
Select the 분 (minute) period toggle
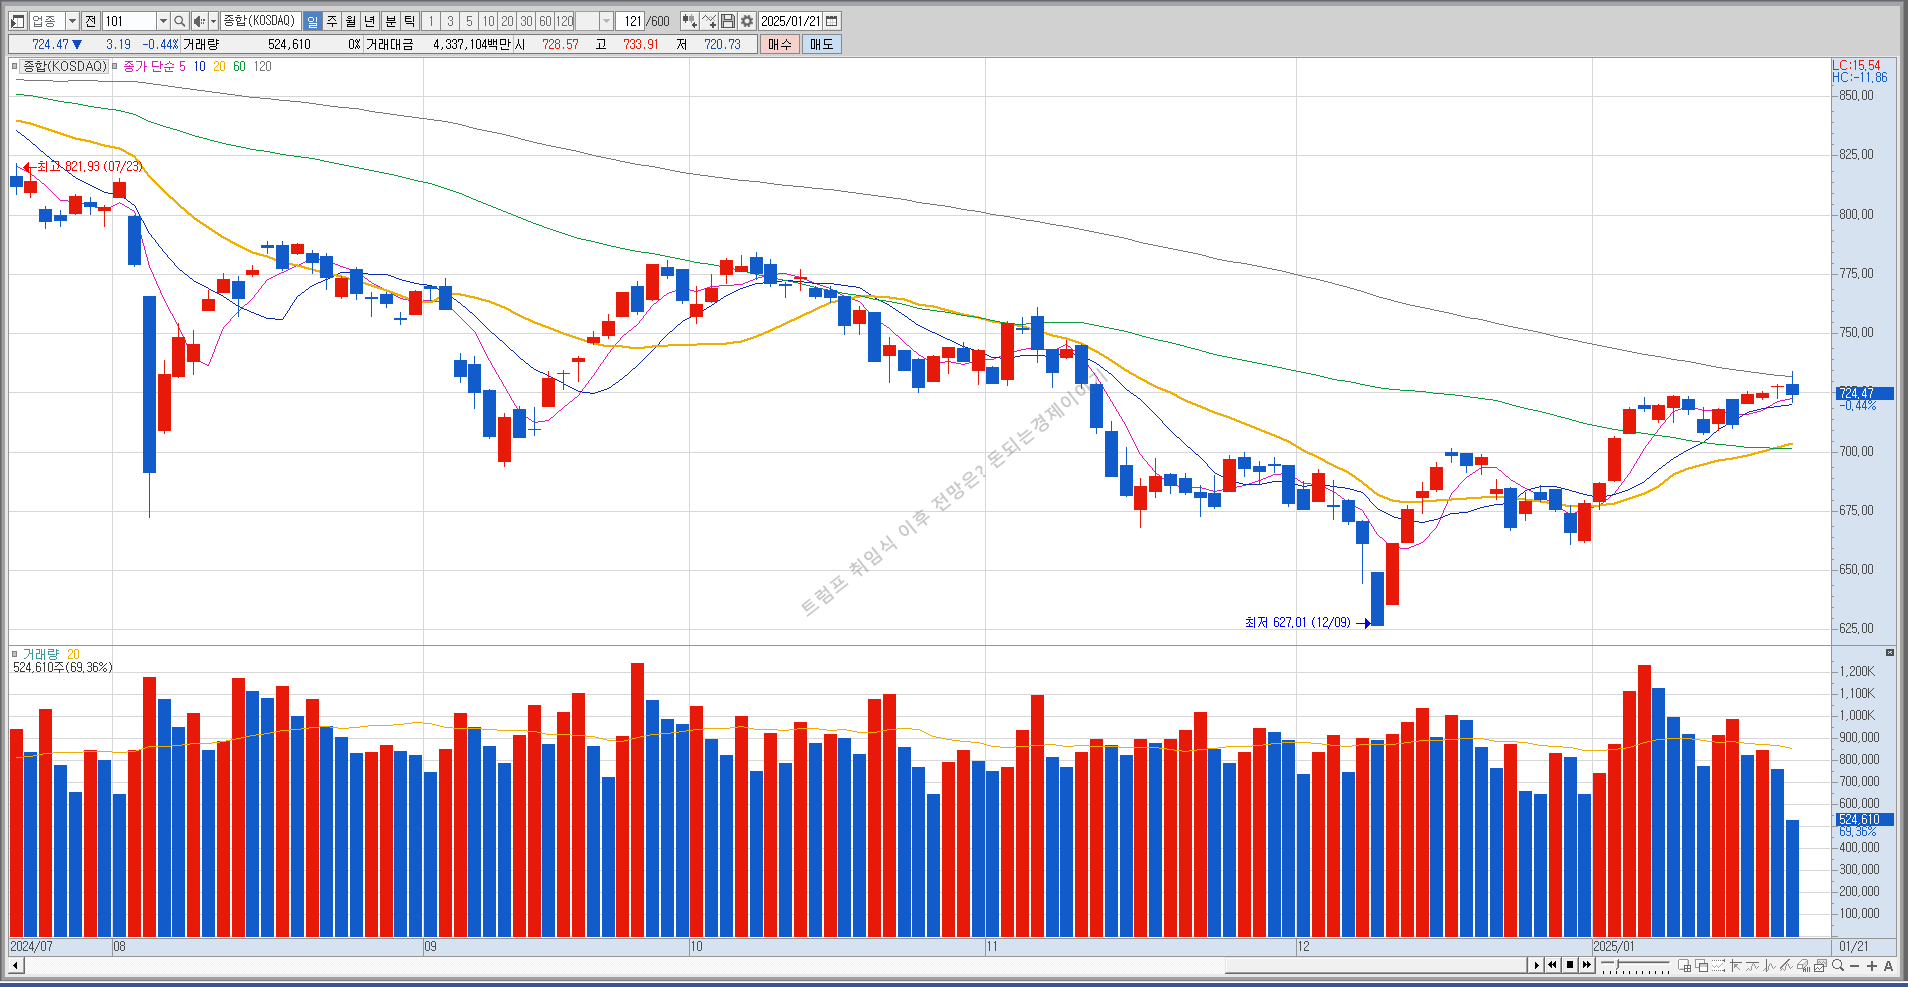click(x=391, y=21)
